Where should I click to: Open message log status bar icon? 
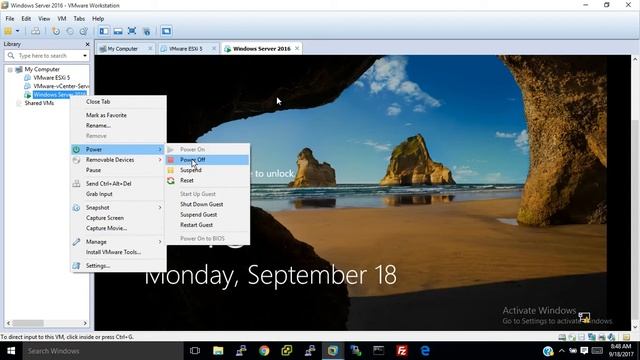(x=627, y=337)
